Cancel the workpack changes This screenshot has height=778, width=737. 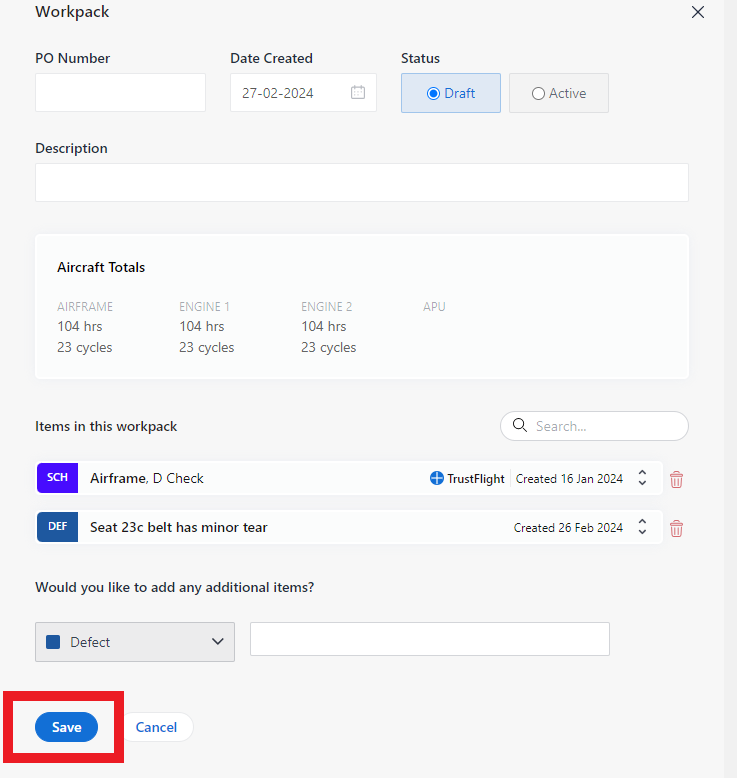point(156,727)
